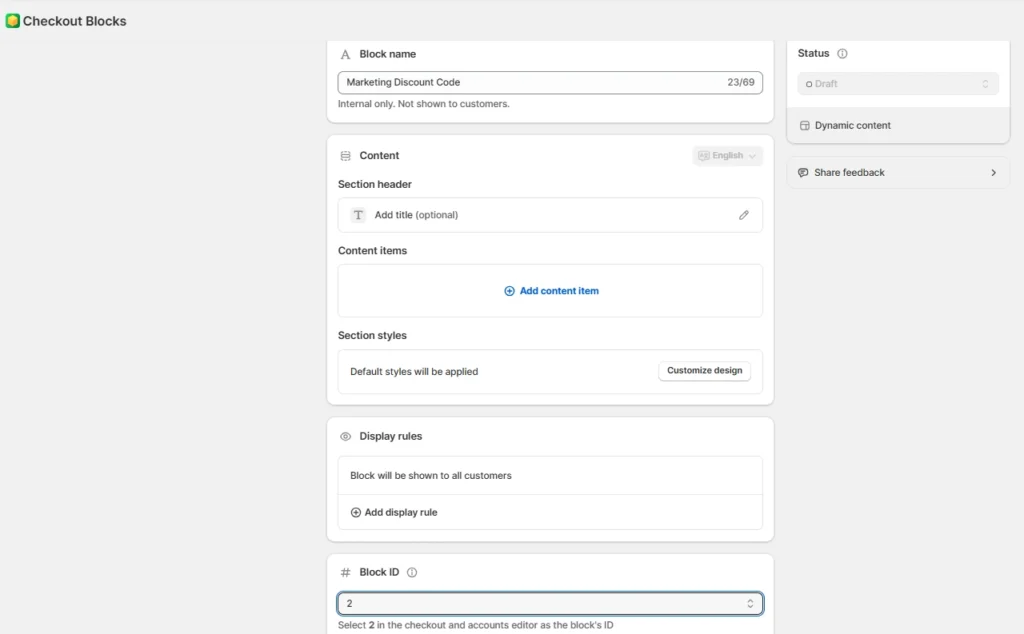Click the Customize design button
This screenshot has height=634, width=1024.
704,371
